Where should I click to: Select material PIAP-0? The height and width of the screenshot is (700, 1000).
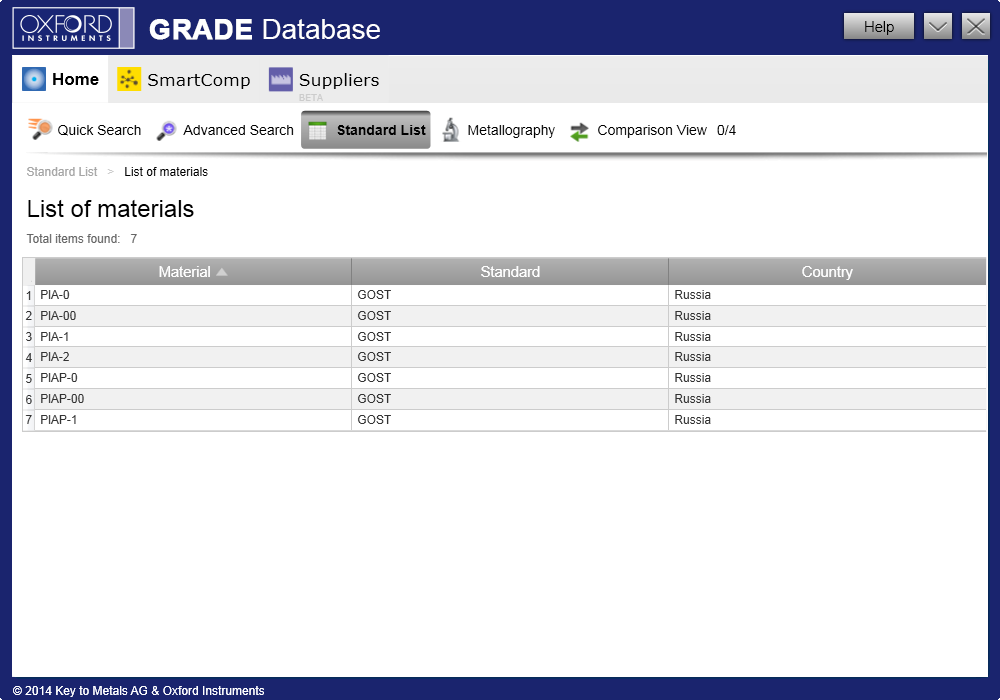pyautogui.click(x=59, y=377)
